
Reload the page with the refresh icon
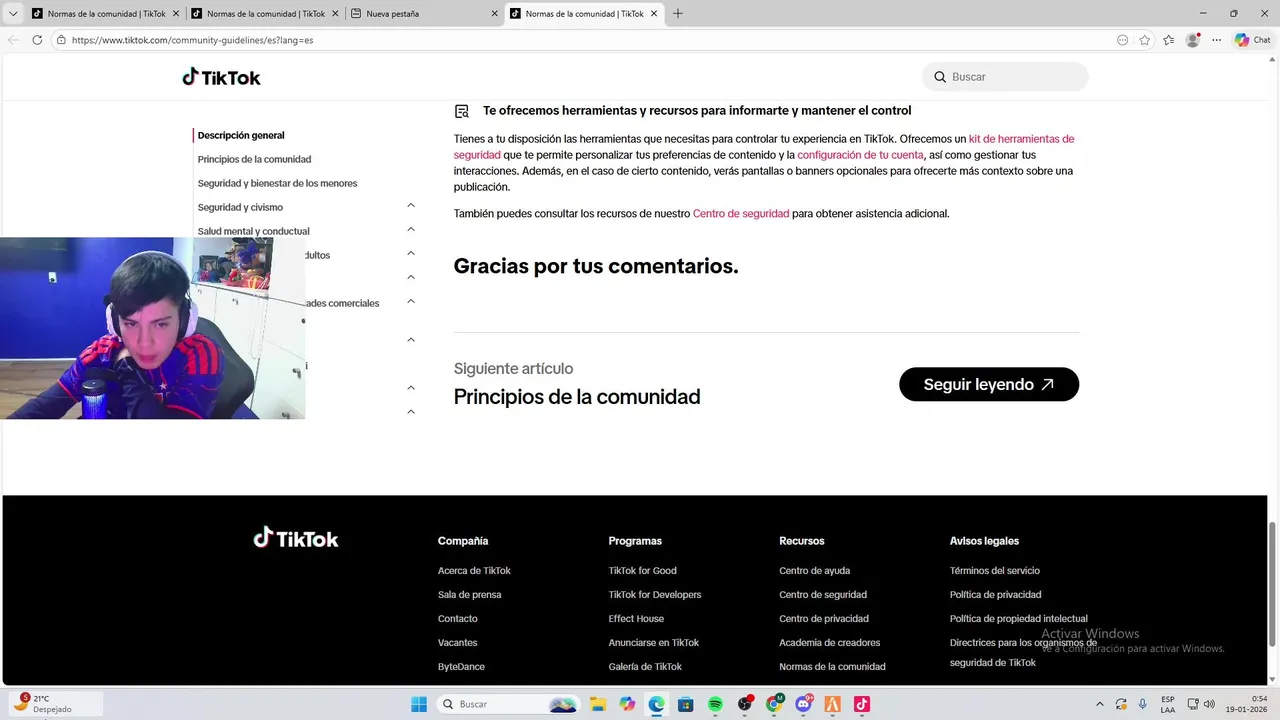[x=37, y=40]
